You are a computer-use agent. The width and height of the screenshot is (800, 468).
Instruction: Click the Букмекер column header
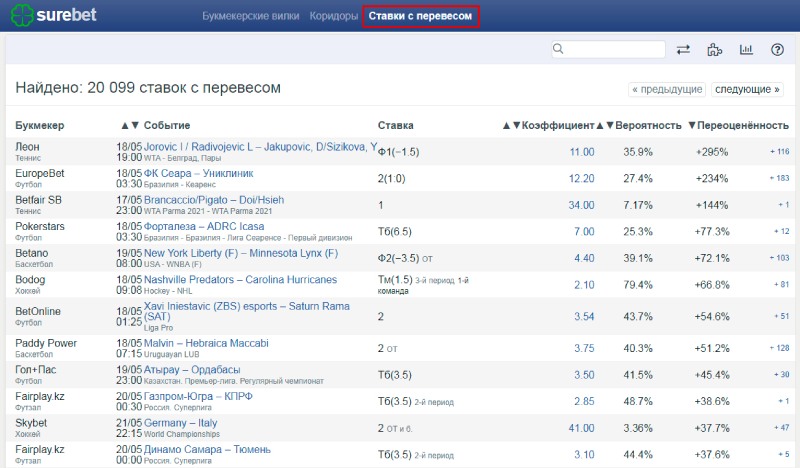pyautogui.click(x=40, y=126)
